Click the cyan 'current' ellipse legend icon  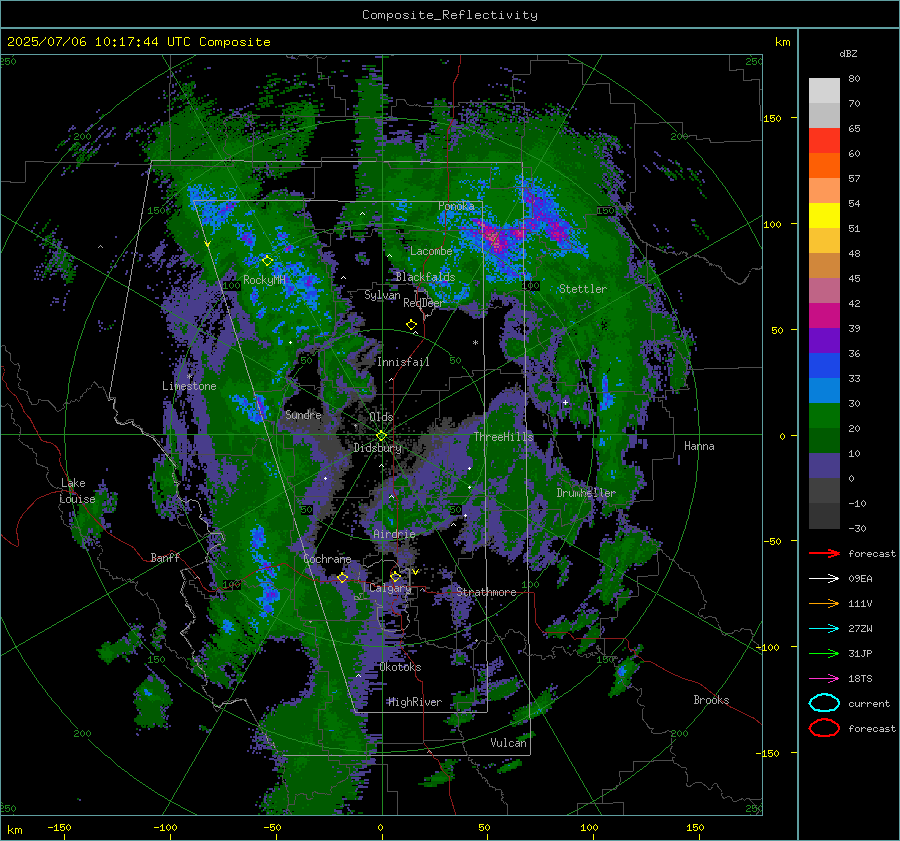click(x=824, y=703)
